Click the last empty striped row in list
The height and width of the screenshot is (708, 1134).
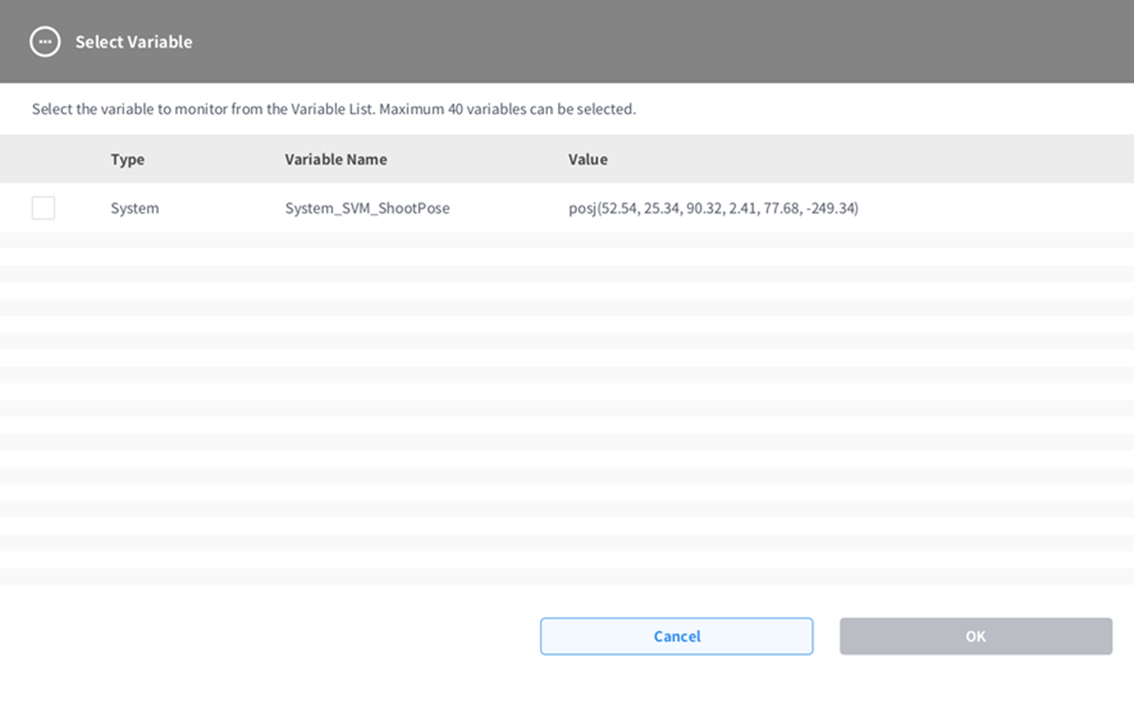tap(566, 576)
